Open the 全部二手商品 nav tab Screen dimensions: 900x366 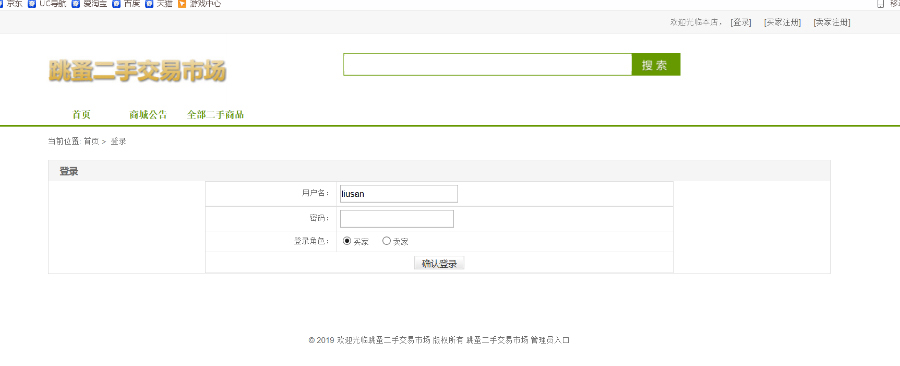coord(215,115)
